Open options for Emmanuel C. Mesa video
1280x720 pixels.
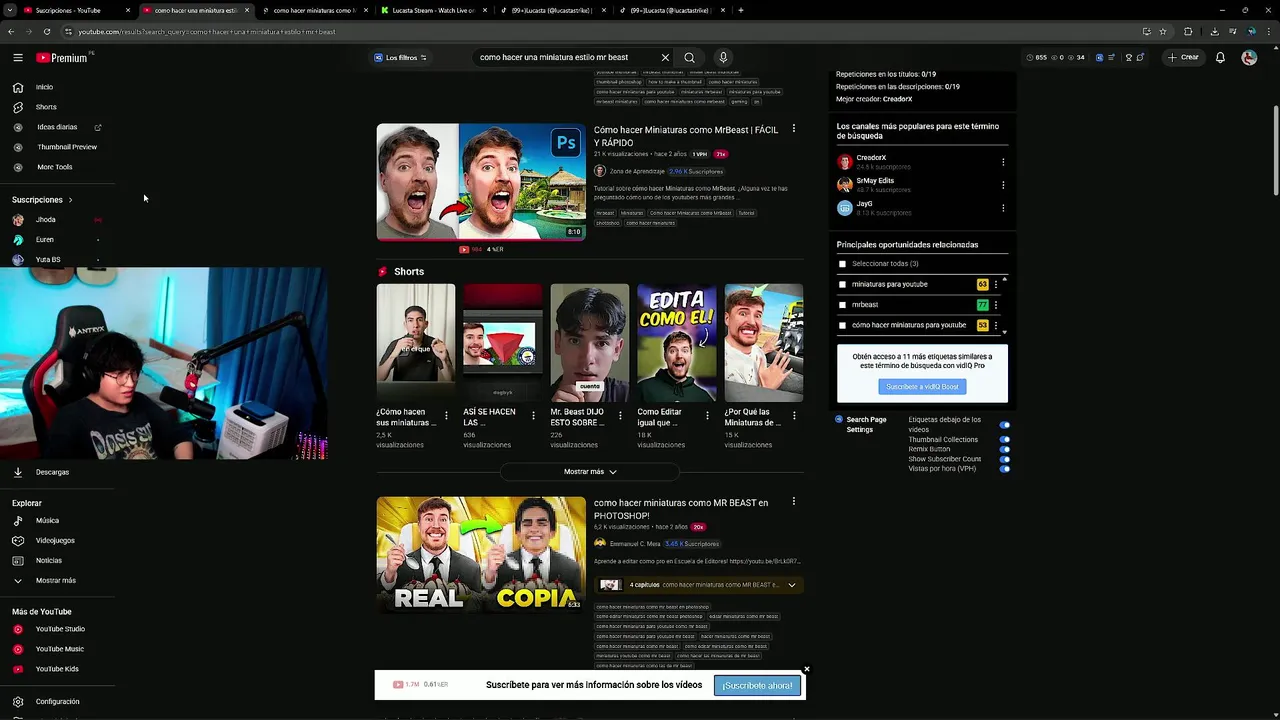click(x=794, y=502)
